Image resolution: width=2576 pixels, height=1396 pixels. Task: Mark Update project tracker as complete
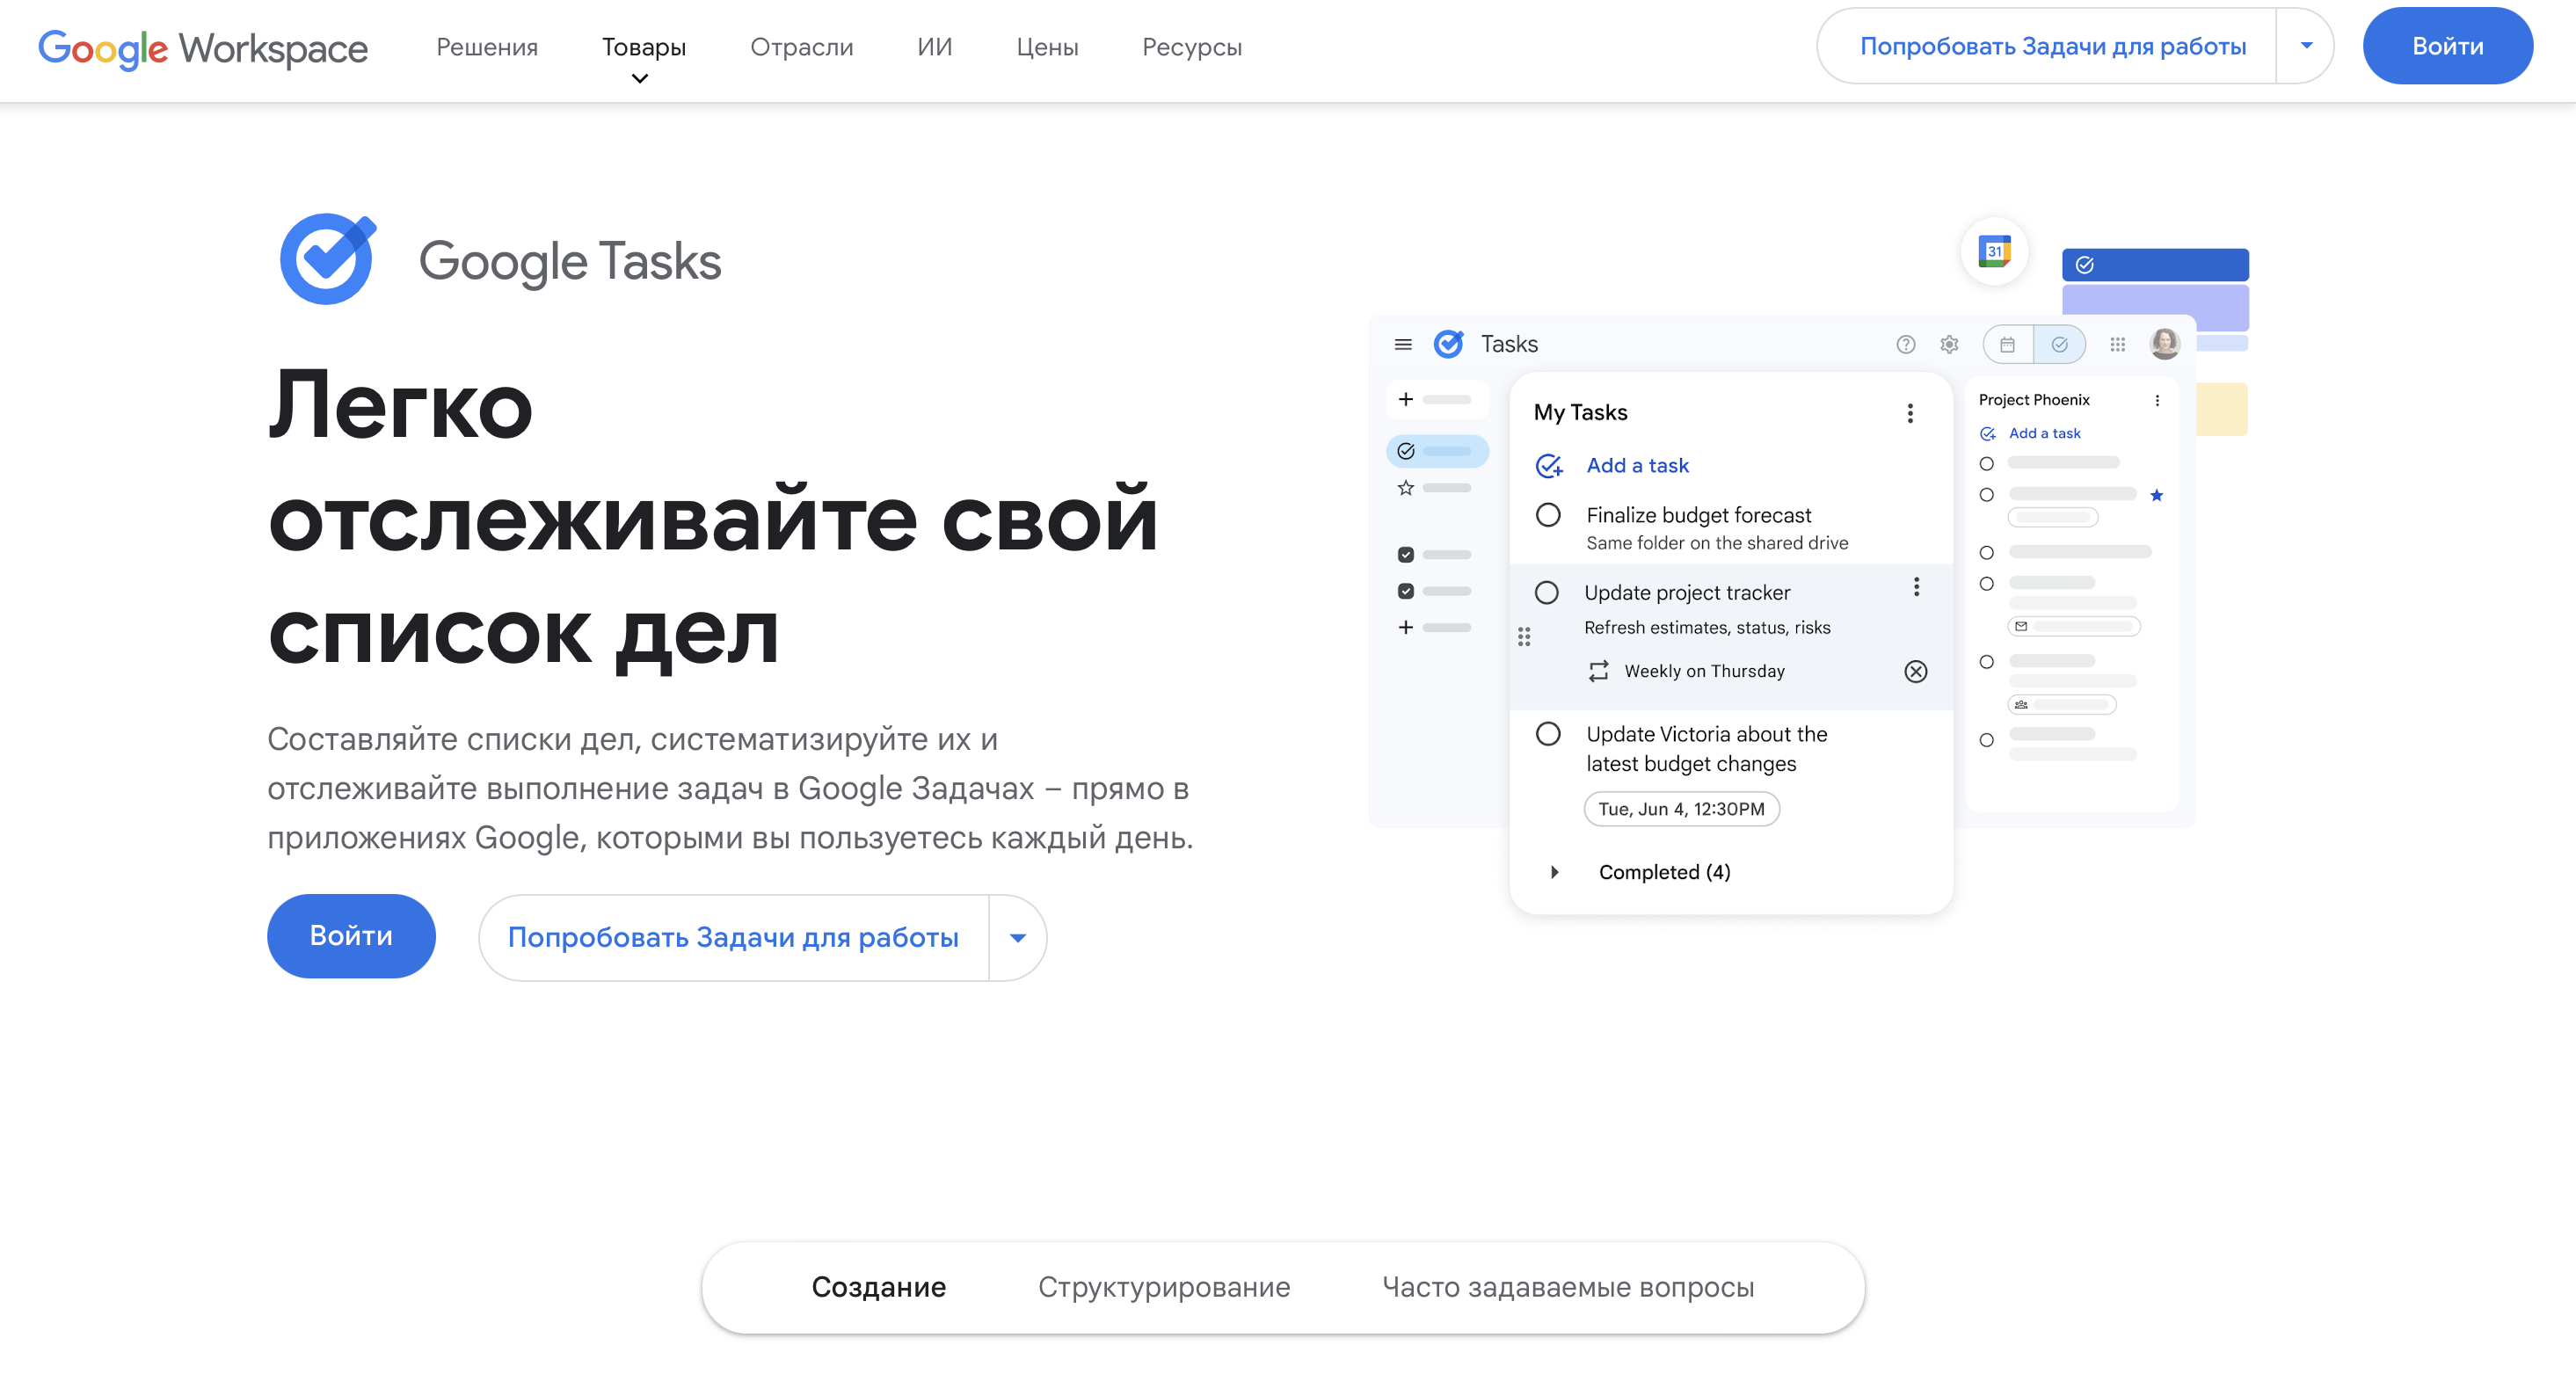[1547, 593]
